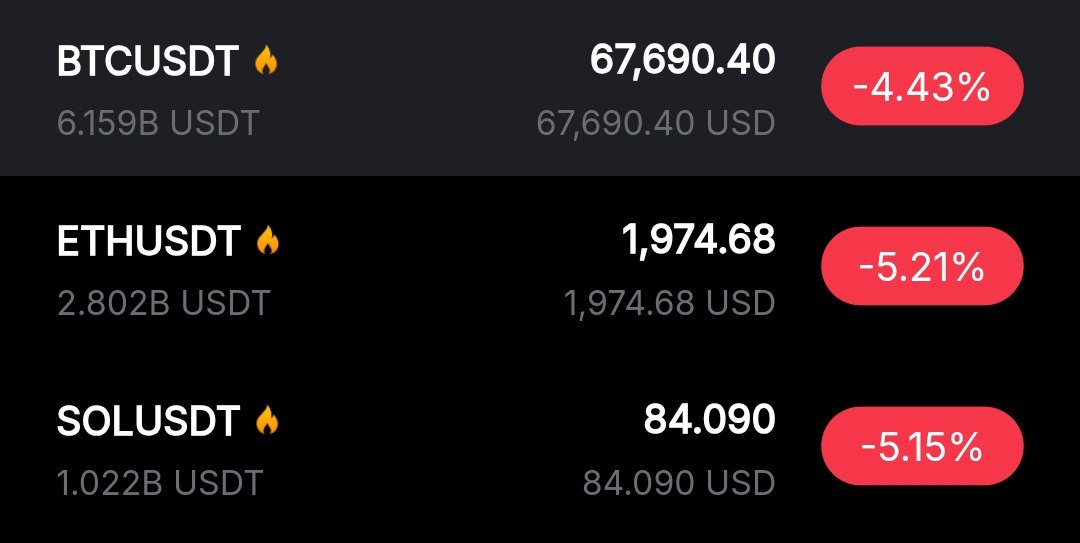Click the 2.802B USDT volume figure

[163, 303]
